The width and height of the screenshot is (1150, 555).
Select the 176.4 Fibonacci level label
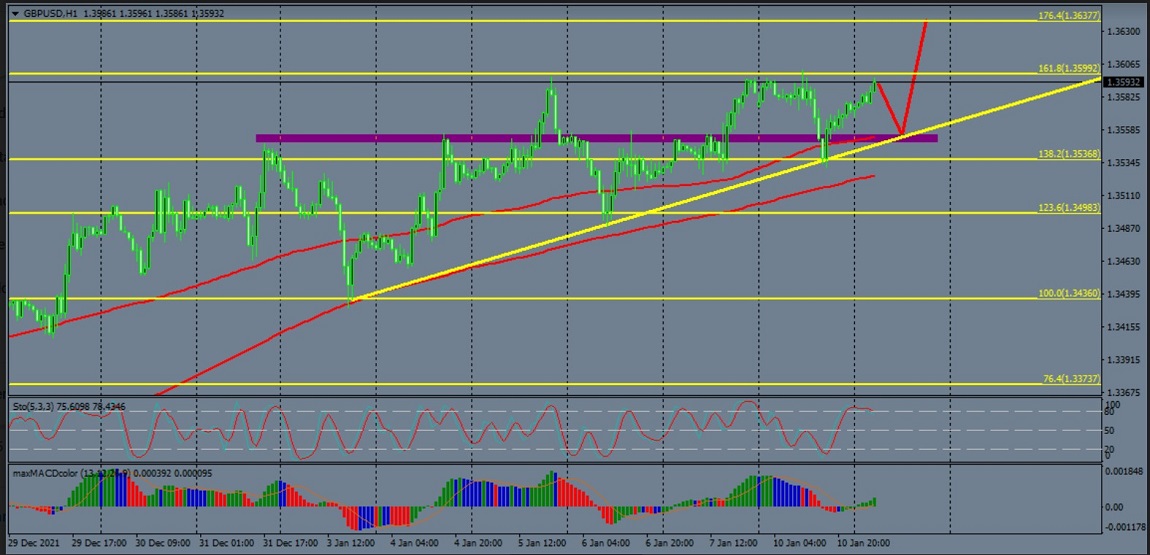pos(1068,16)
